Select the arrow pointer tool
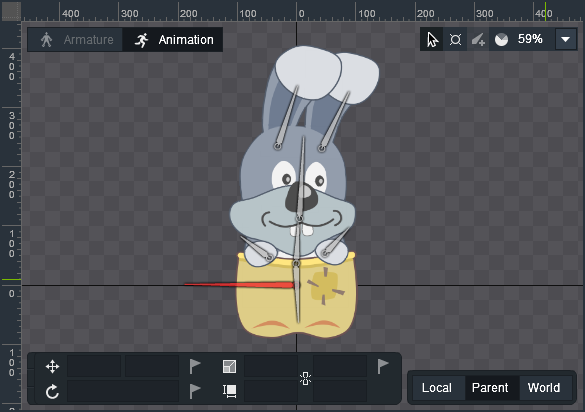The height and width of the screenshot is (412, 585). (432, 39)
